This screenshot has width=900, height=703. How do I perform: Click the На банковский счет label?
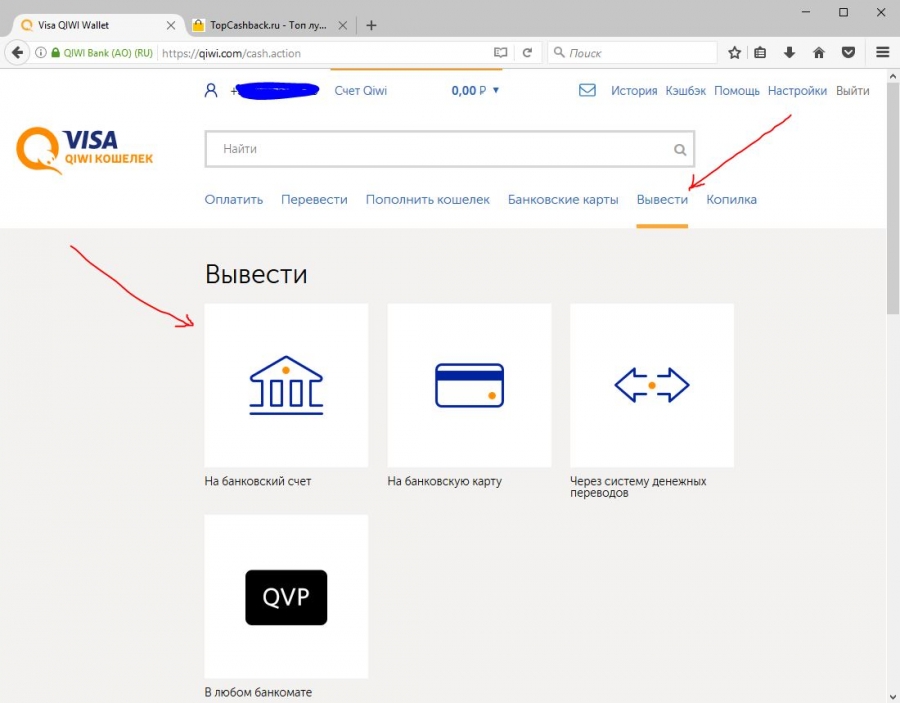click(258, 481)
